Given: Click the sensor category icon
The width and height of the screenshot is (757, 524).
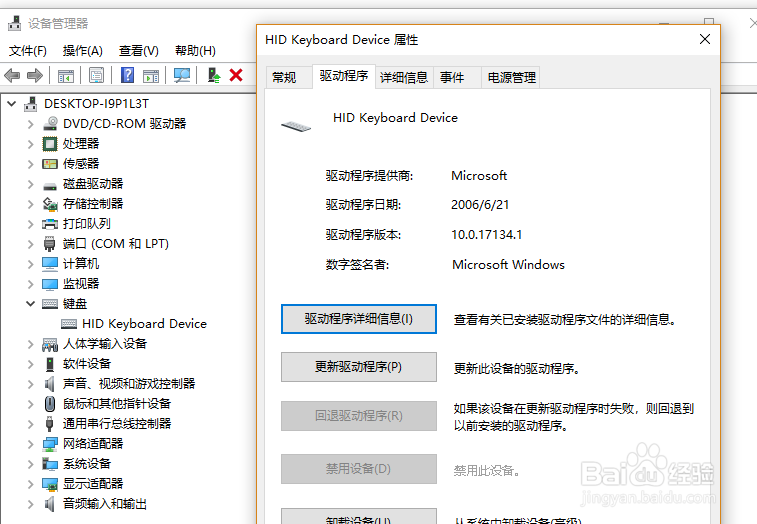Looking at the screenshot, I should (50, 164).
